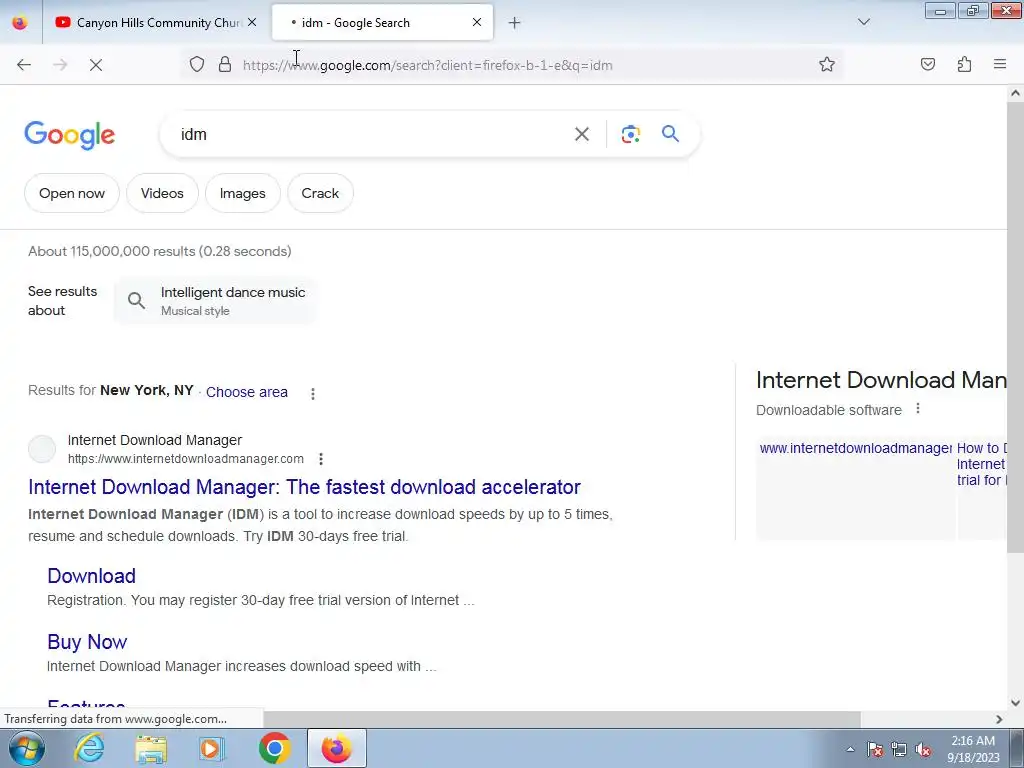Click the Google logo

70,135
